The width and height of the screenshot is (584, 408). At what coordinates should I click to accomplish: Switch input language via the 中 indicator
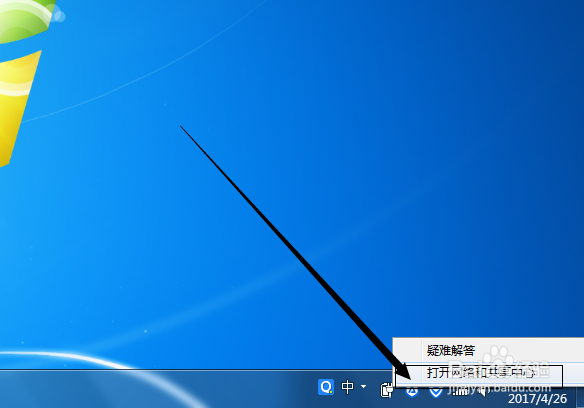(347, 387)
